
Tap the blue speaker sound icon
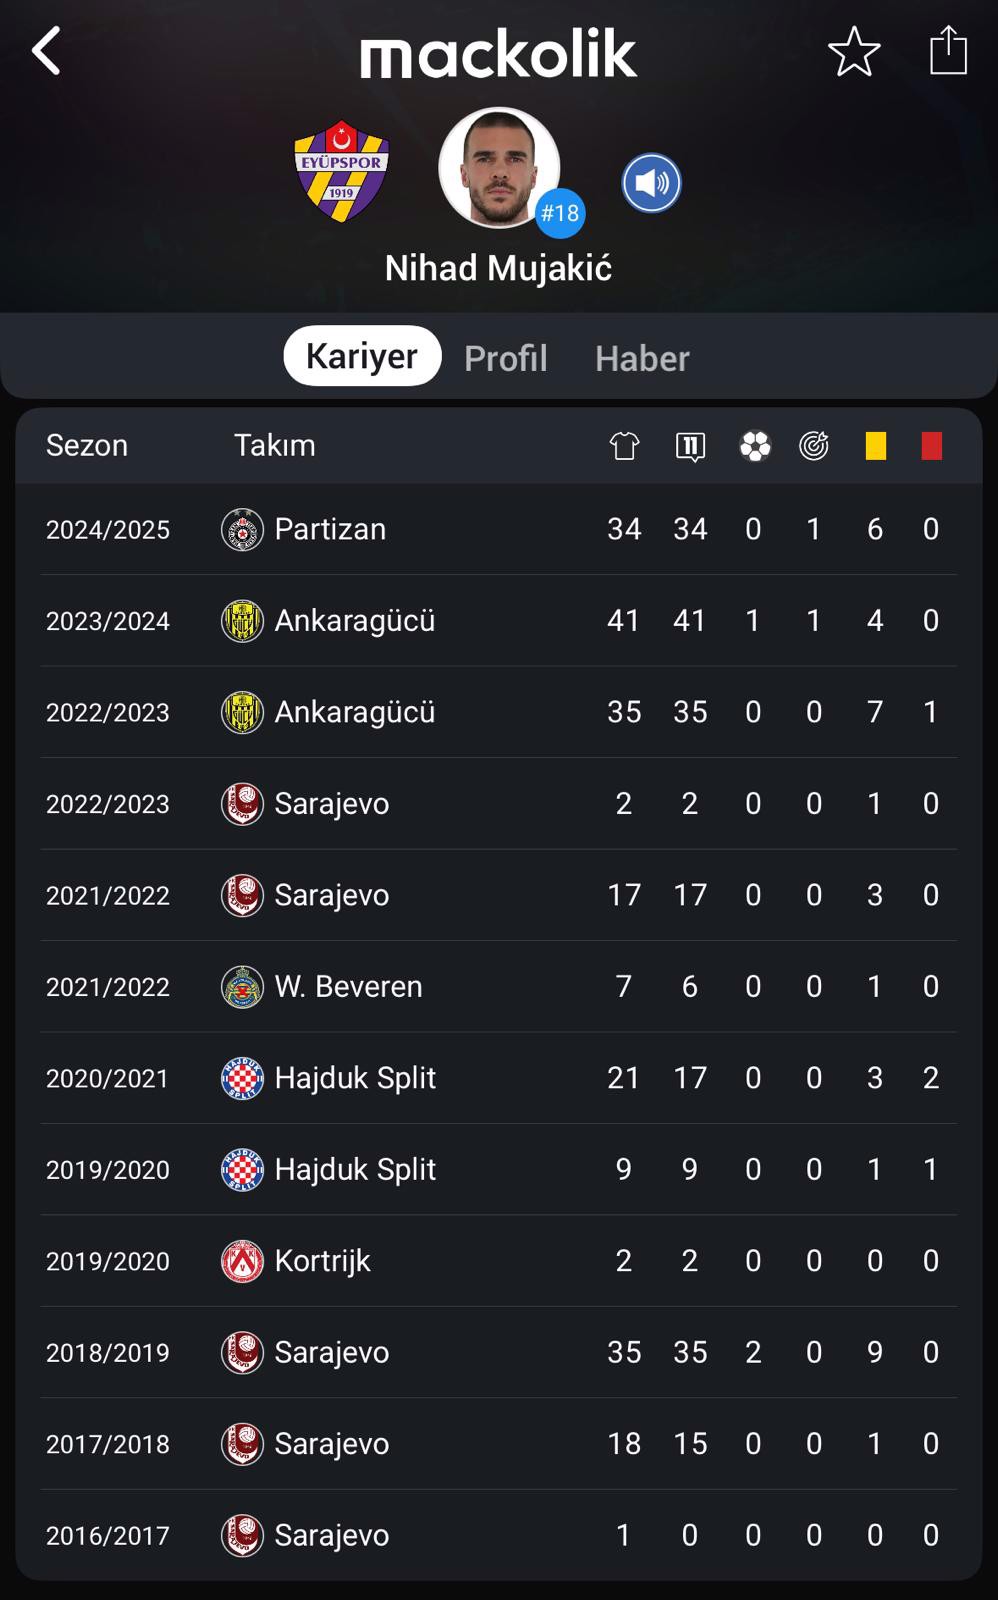[651, 183]
